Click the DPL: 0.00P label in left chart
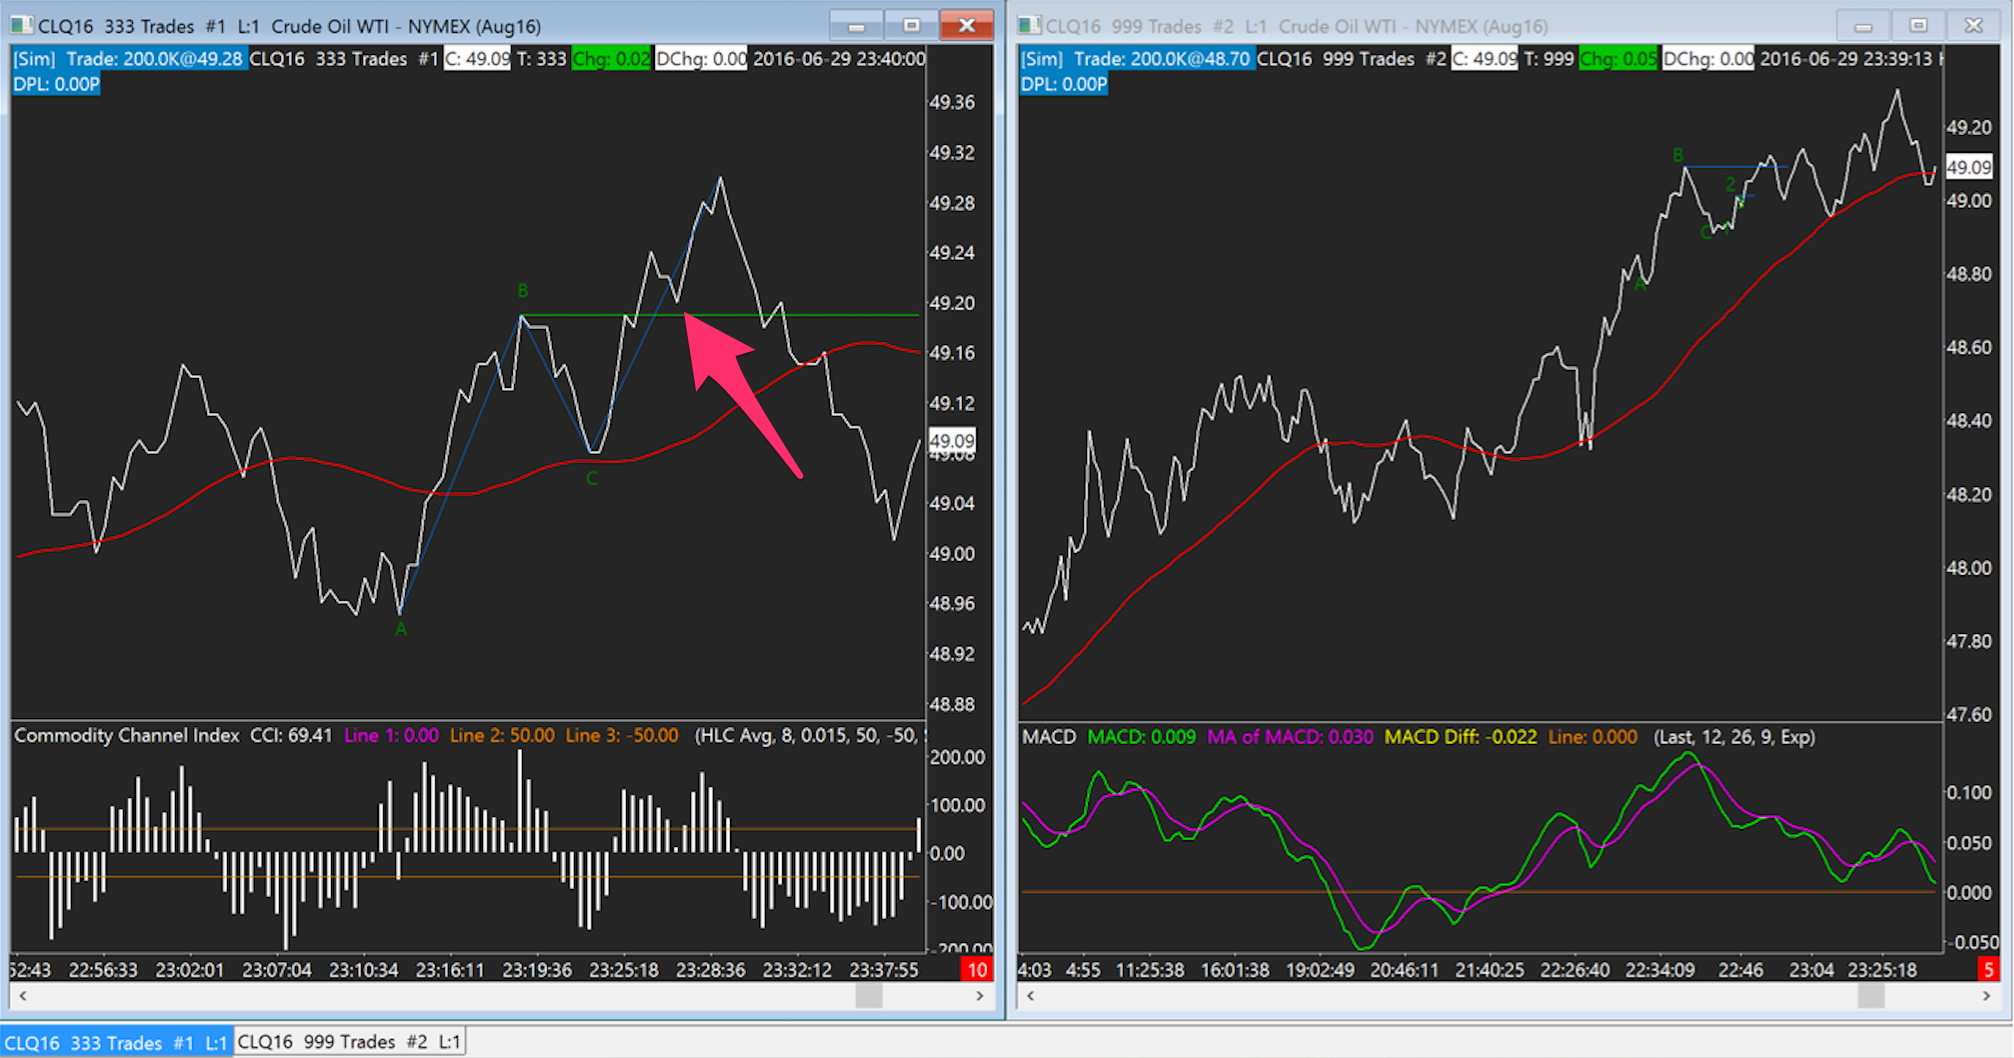The width and height of the screenshot is (2014, 1058). point(56,84)
